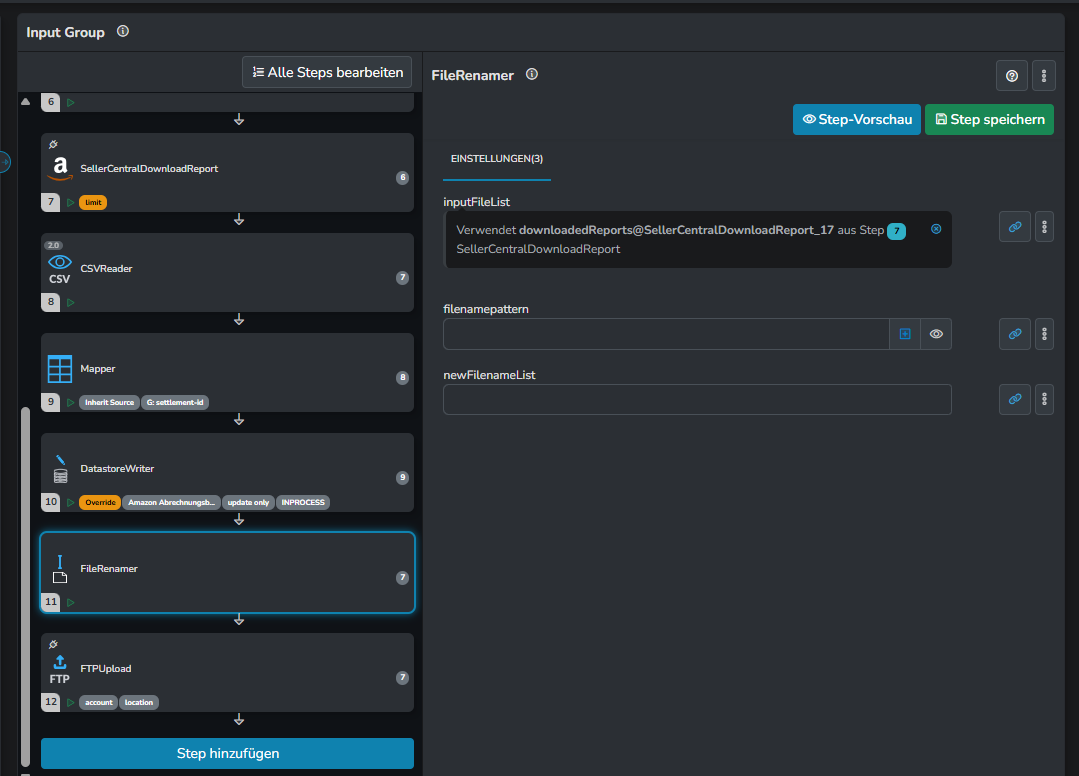Viewport: 1079px width, 776px height.
Task: Select the CSVReader step name
Action: click(x=106, y=269)
